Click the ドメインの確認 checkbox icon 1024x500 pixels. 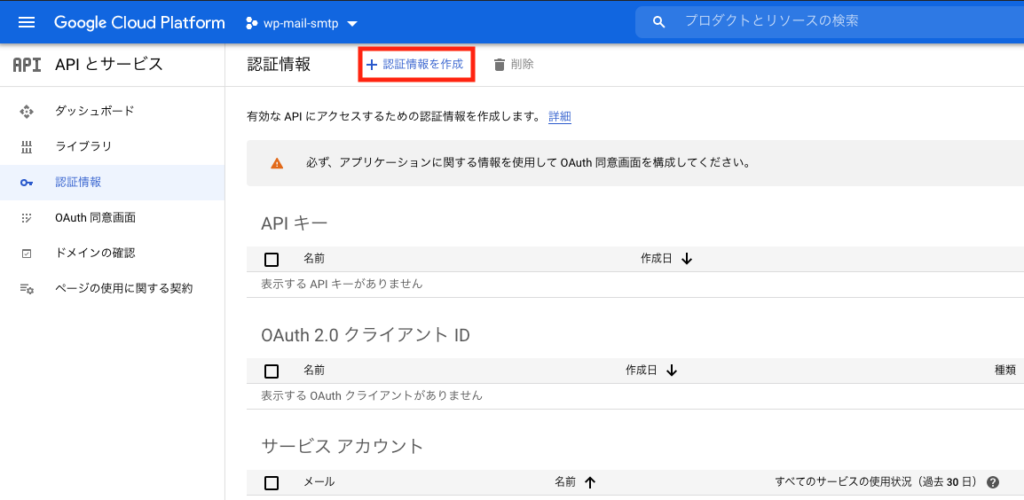click(27, 253)
